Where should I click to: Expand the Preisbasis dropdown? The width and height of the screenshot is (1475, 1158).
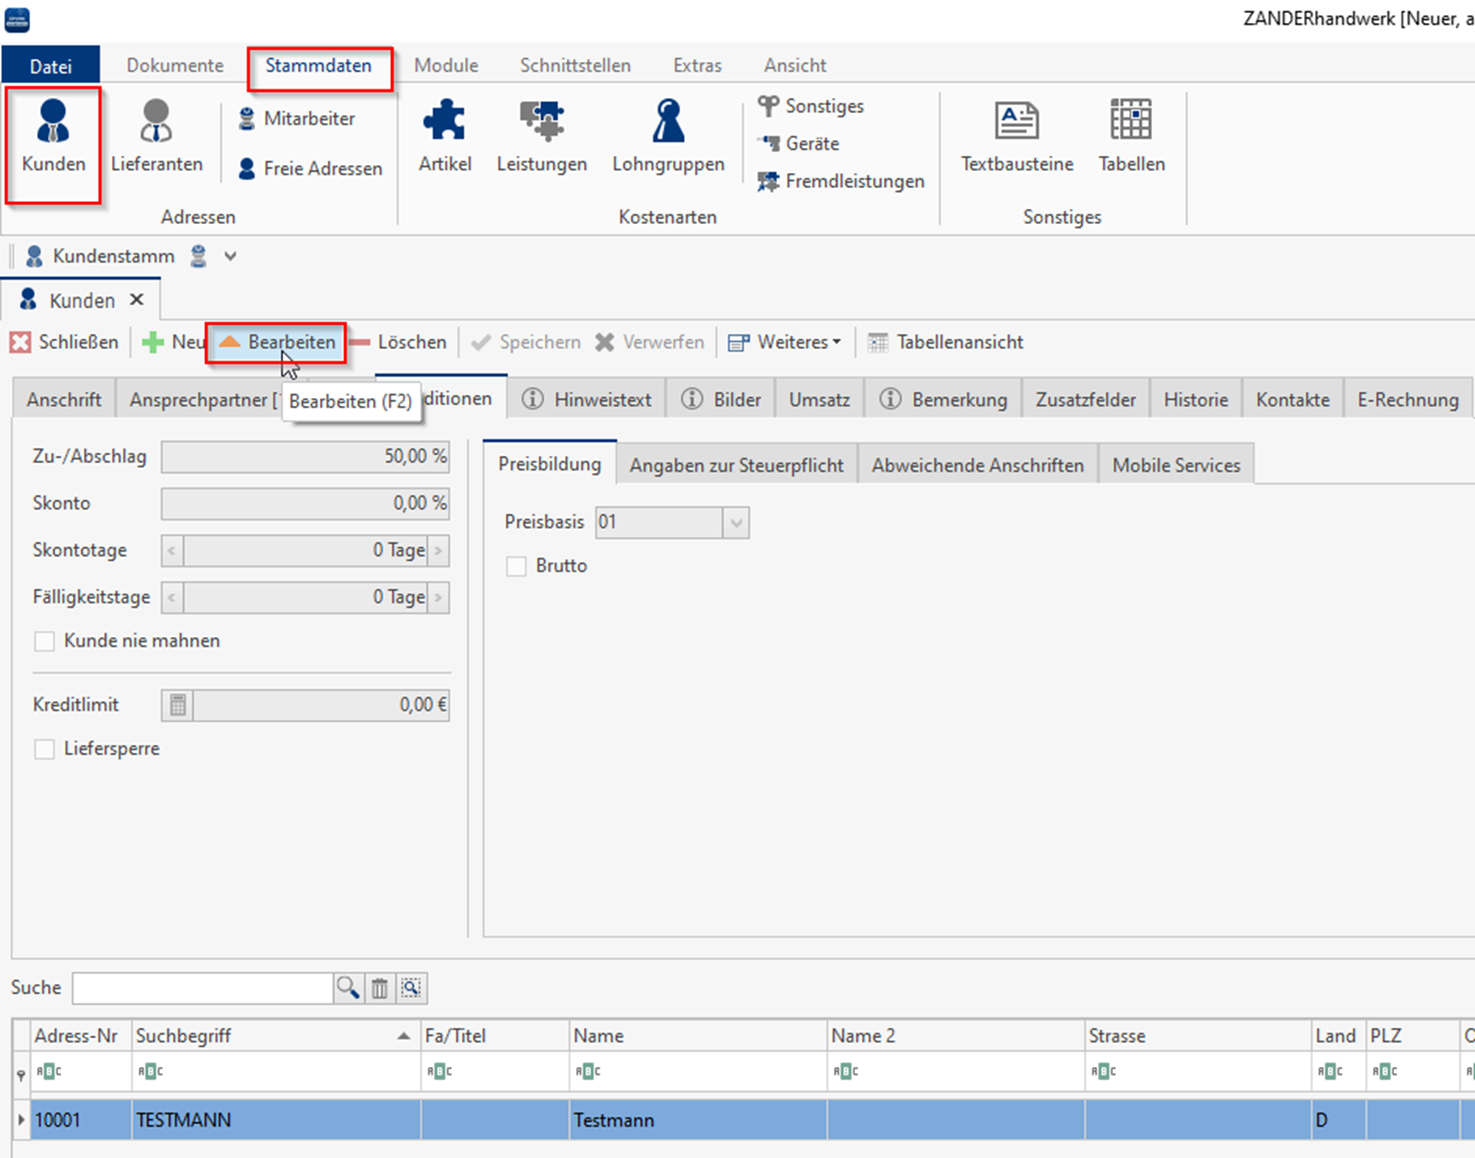coord(736,522)
